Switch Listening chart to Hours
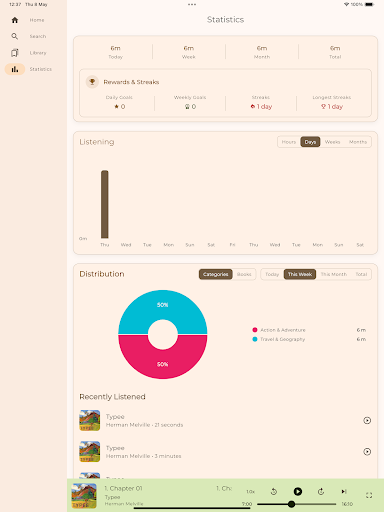The image size is (384, 512). coord(289,142)
